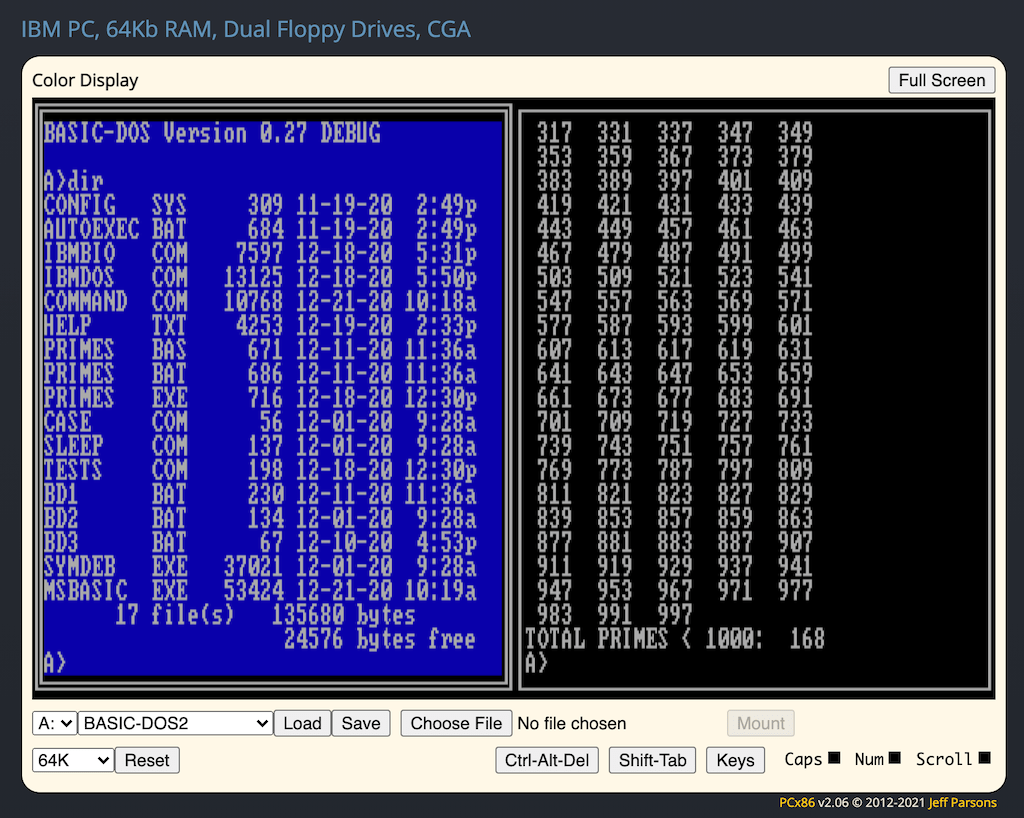This screenshot has height=818, width=1024.
Task: Click the PRIMES BAS file row
Action: (260, 350)
